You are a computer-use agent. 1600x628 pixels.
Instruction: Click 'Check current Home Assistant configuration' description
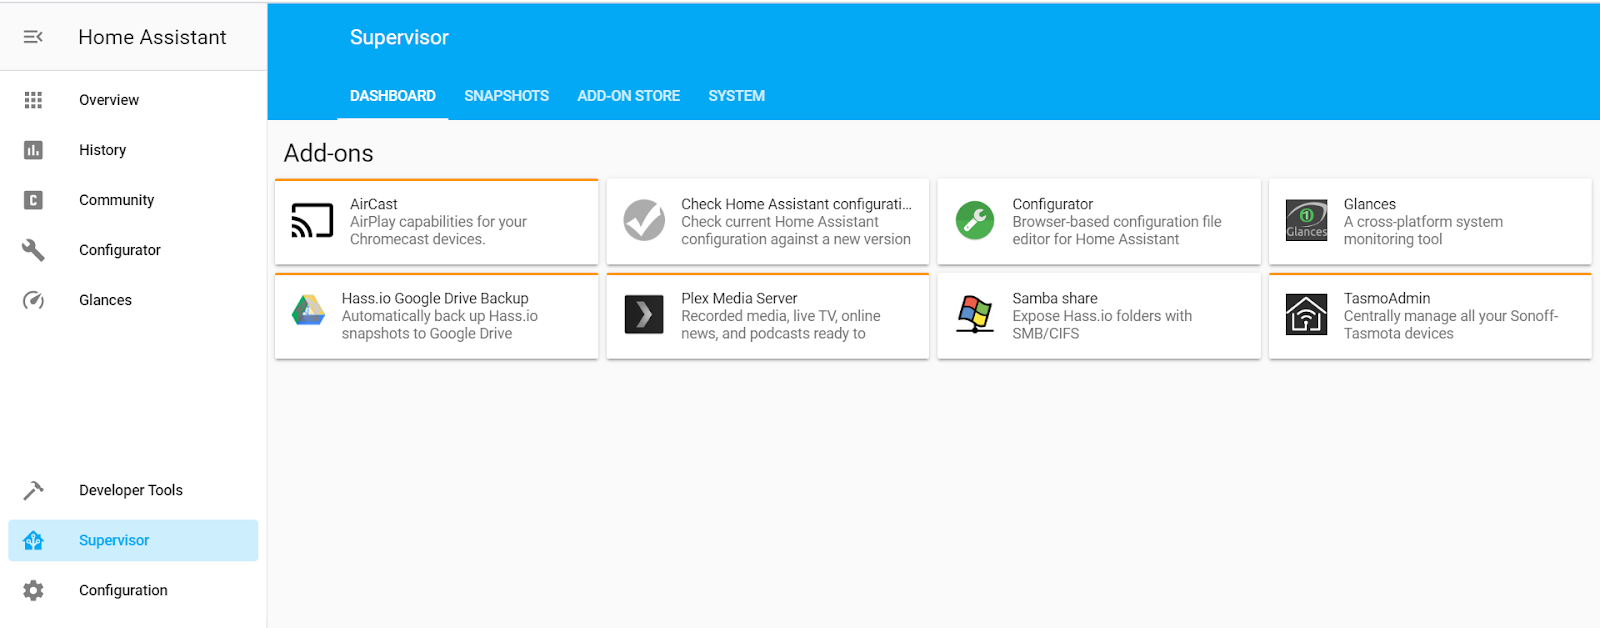pos(795,230)
